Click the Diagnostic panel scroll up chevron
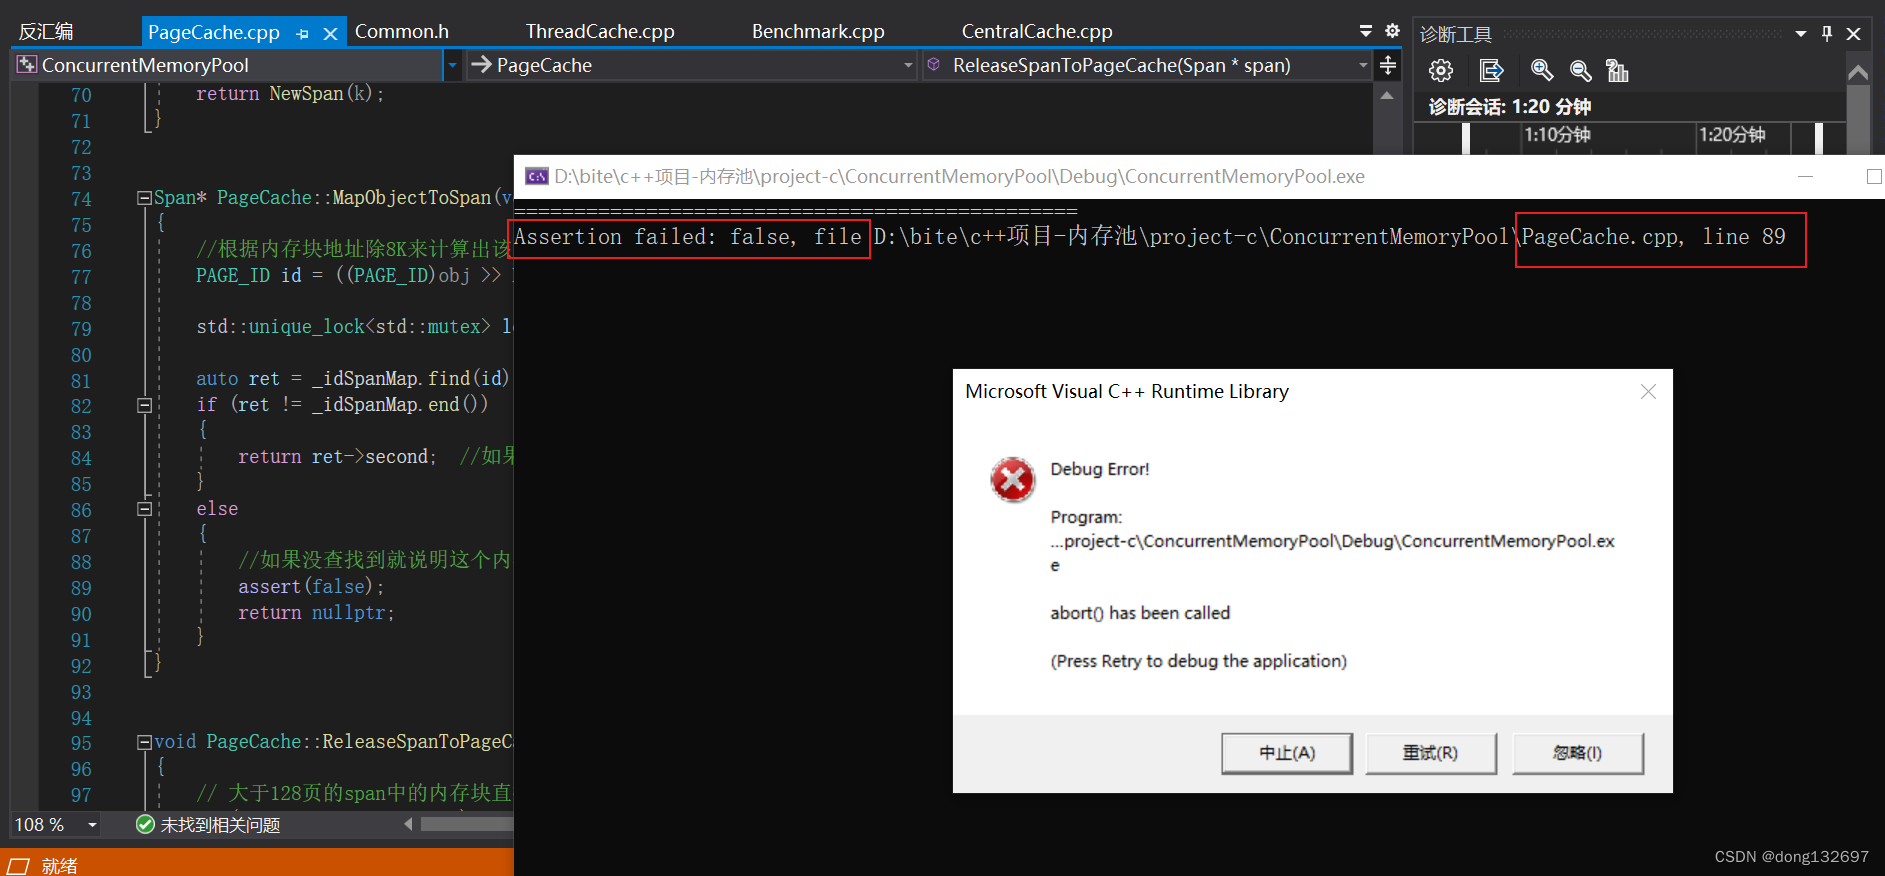This screenshot has height=876, width=1885. (x=1858, y=72)
